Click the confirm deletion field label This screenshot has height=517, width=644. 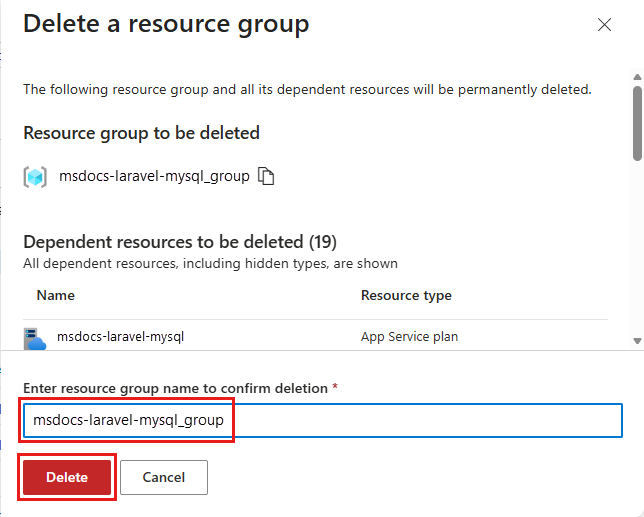coord(175,388)
